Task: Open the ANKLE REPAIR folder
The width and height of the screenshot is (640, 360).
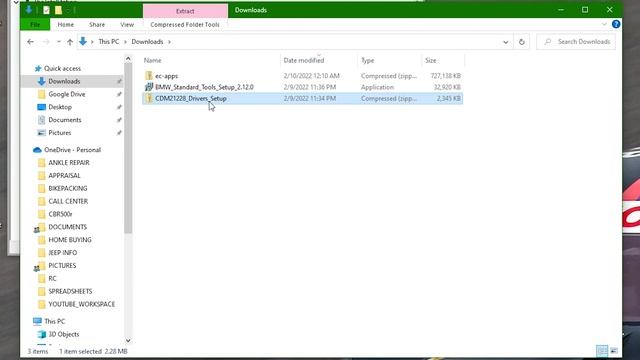Action: 69,162
